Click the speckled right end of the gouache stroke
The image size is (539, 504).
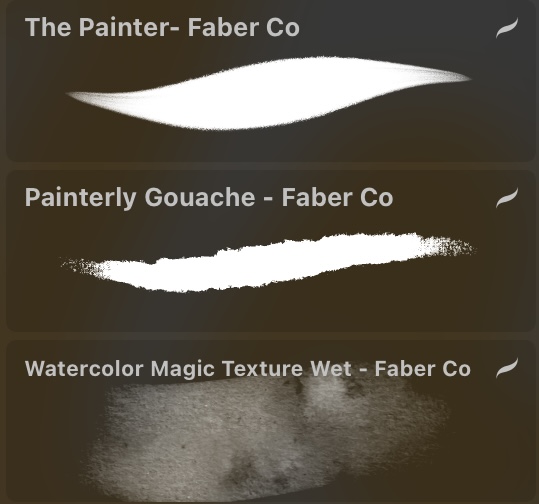[450, 246]
